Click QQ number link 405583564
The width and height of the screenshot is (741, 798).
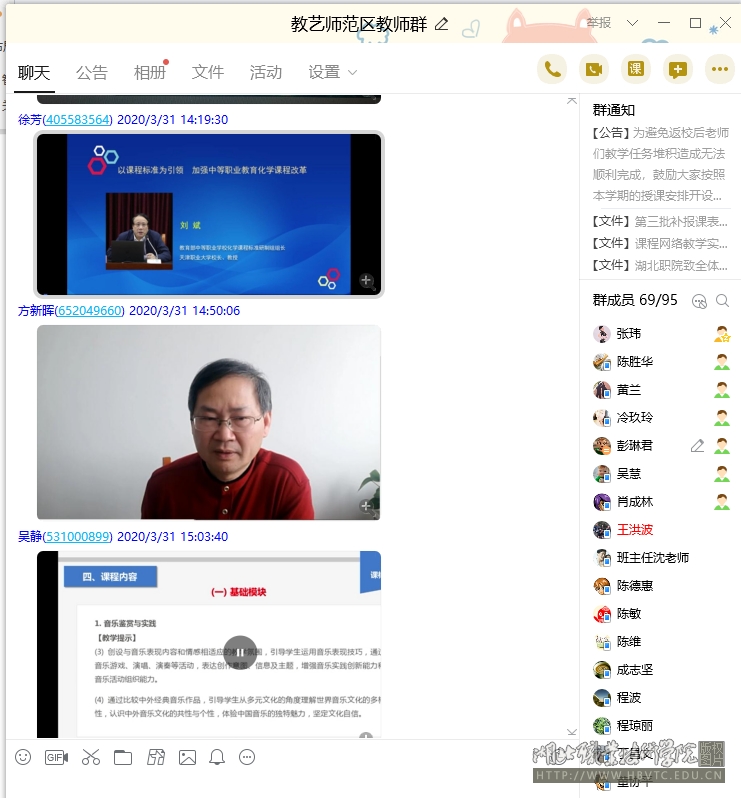point(78,119)
